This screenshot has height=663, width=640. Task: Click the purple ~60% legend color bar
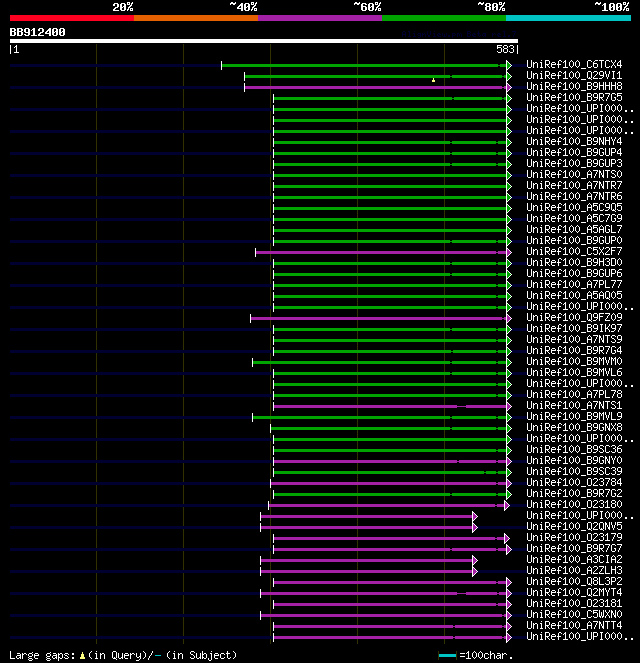[x=320, y=18]
